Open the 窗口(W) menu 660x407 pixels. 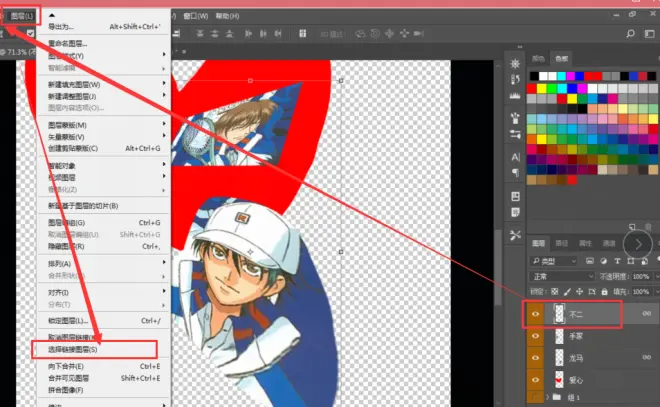pyautogui.click(x=196, y=16)
